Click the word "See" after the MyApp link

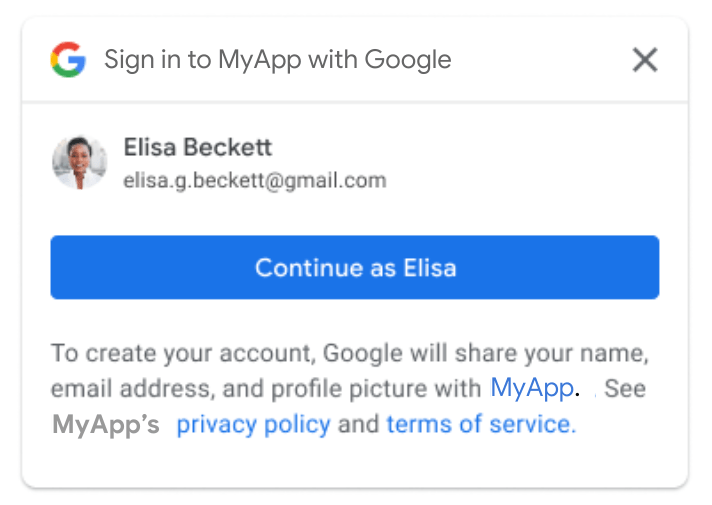(x=625, y=388)
